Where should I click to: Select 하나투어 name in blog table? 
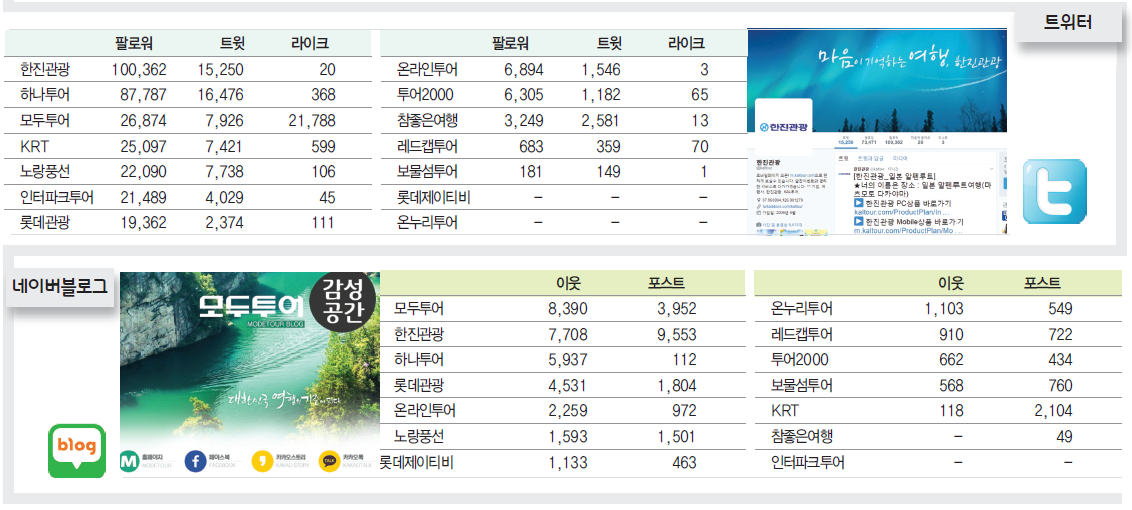(419, 360)
